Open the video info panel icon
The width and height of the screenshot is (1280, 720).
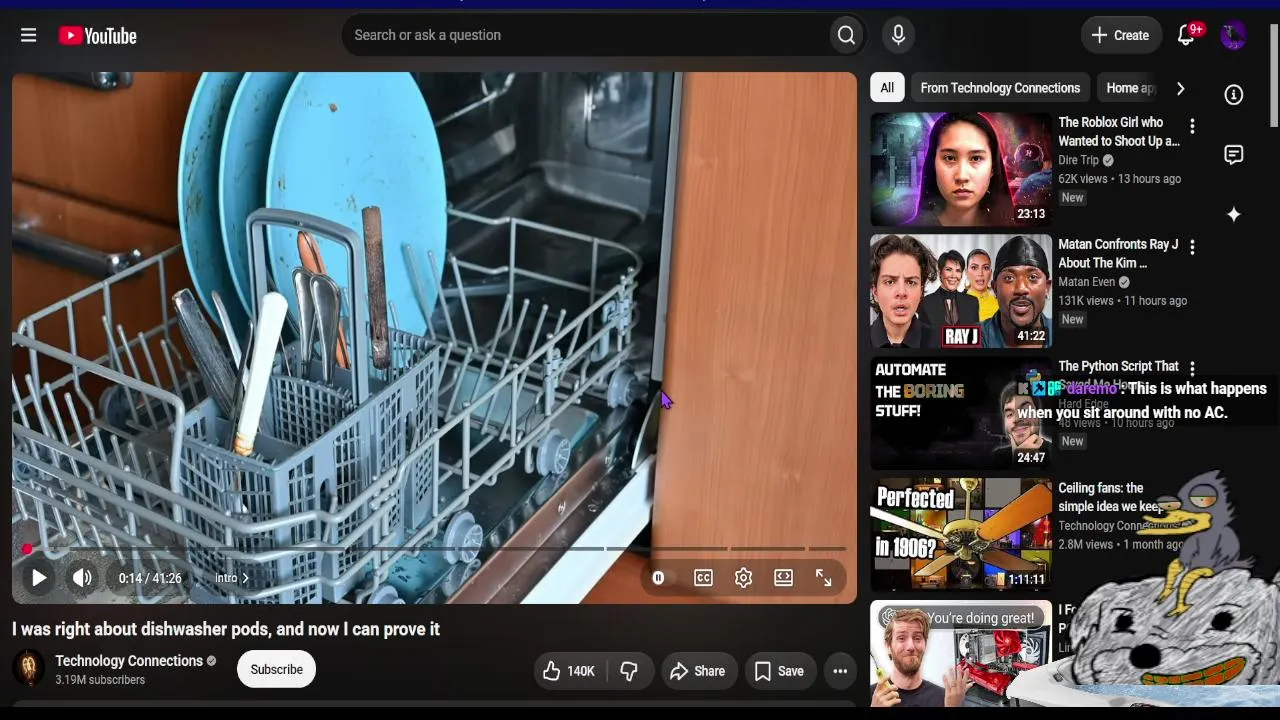1234,94
